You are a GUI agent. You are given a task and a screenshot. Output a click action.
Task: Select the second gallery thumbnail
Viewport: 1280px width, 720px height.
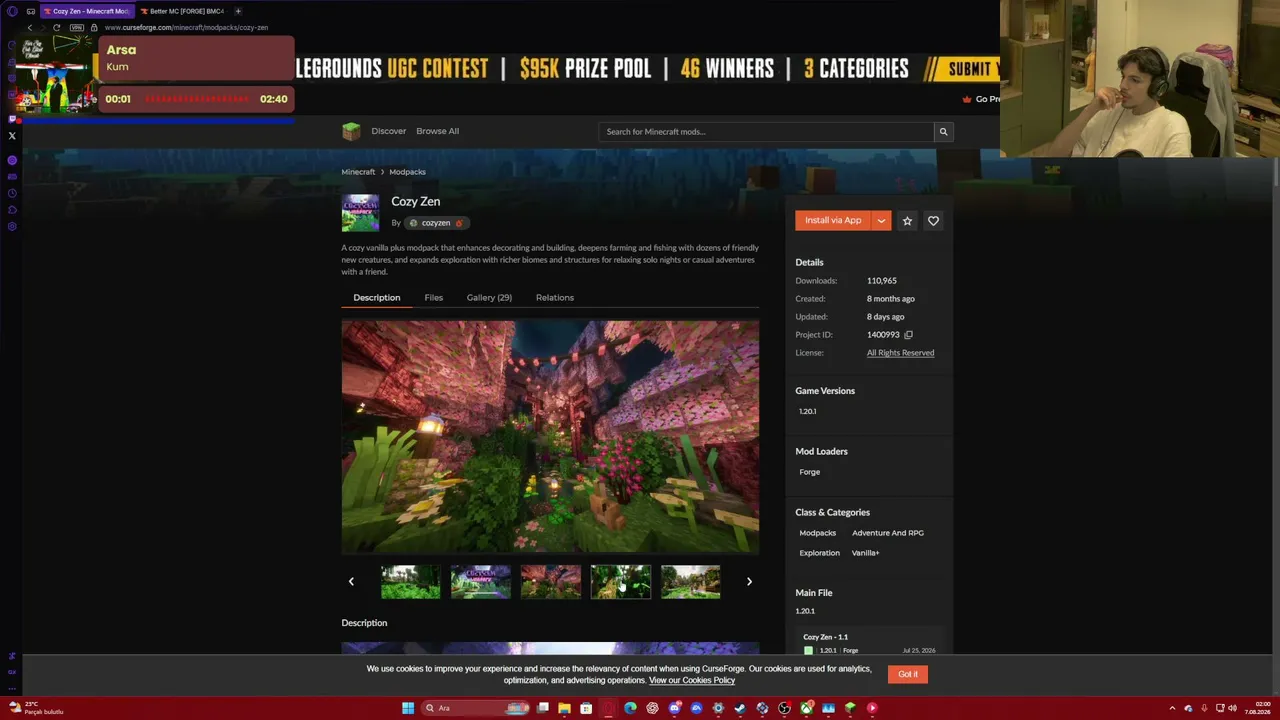(x=480, y=582)
